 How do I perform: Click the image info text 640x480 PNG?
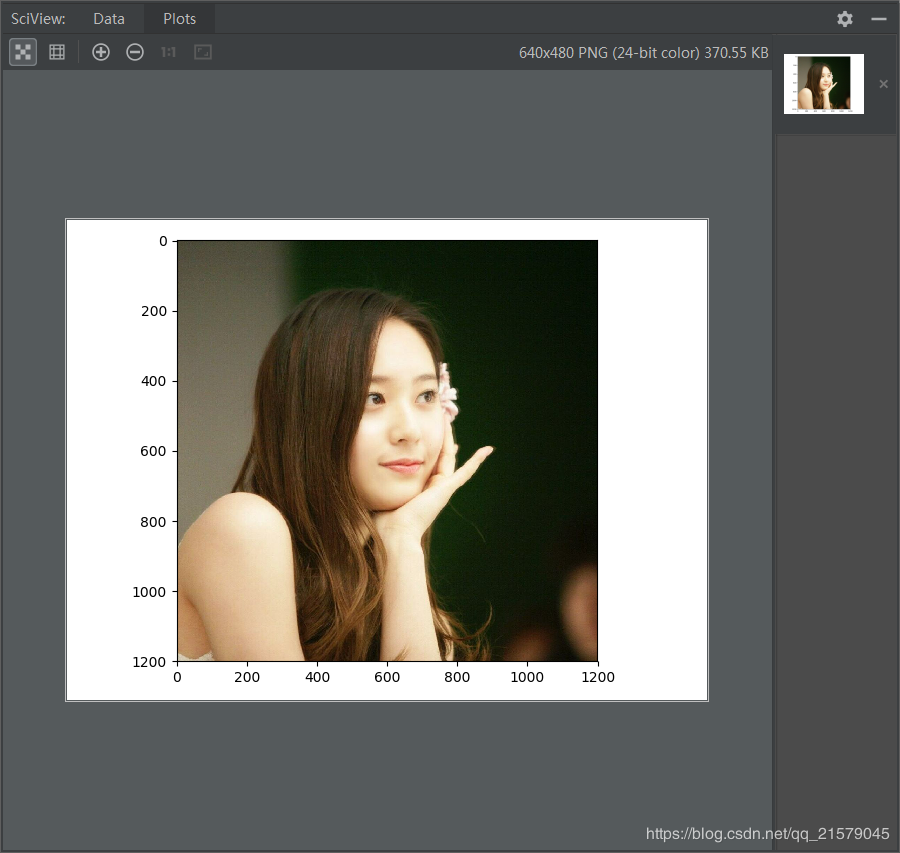coord(643,53)
